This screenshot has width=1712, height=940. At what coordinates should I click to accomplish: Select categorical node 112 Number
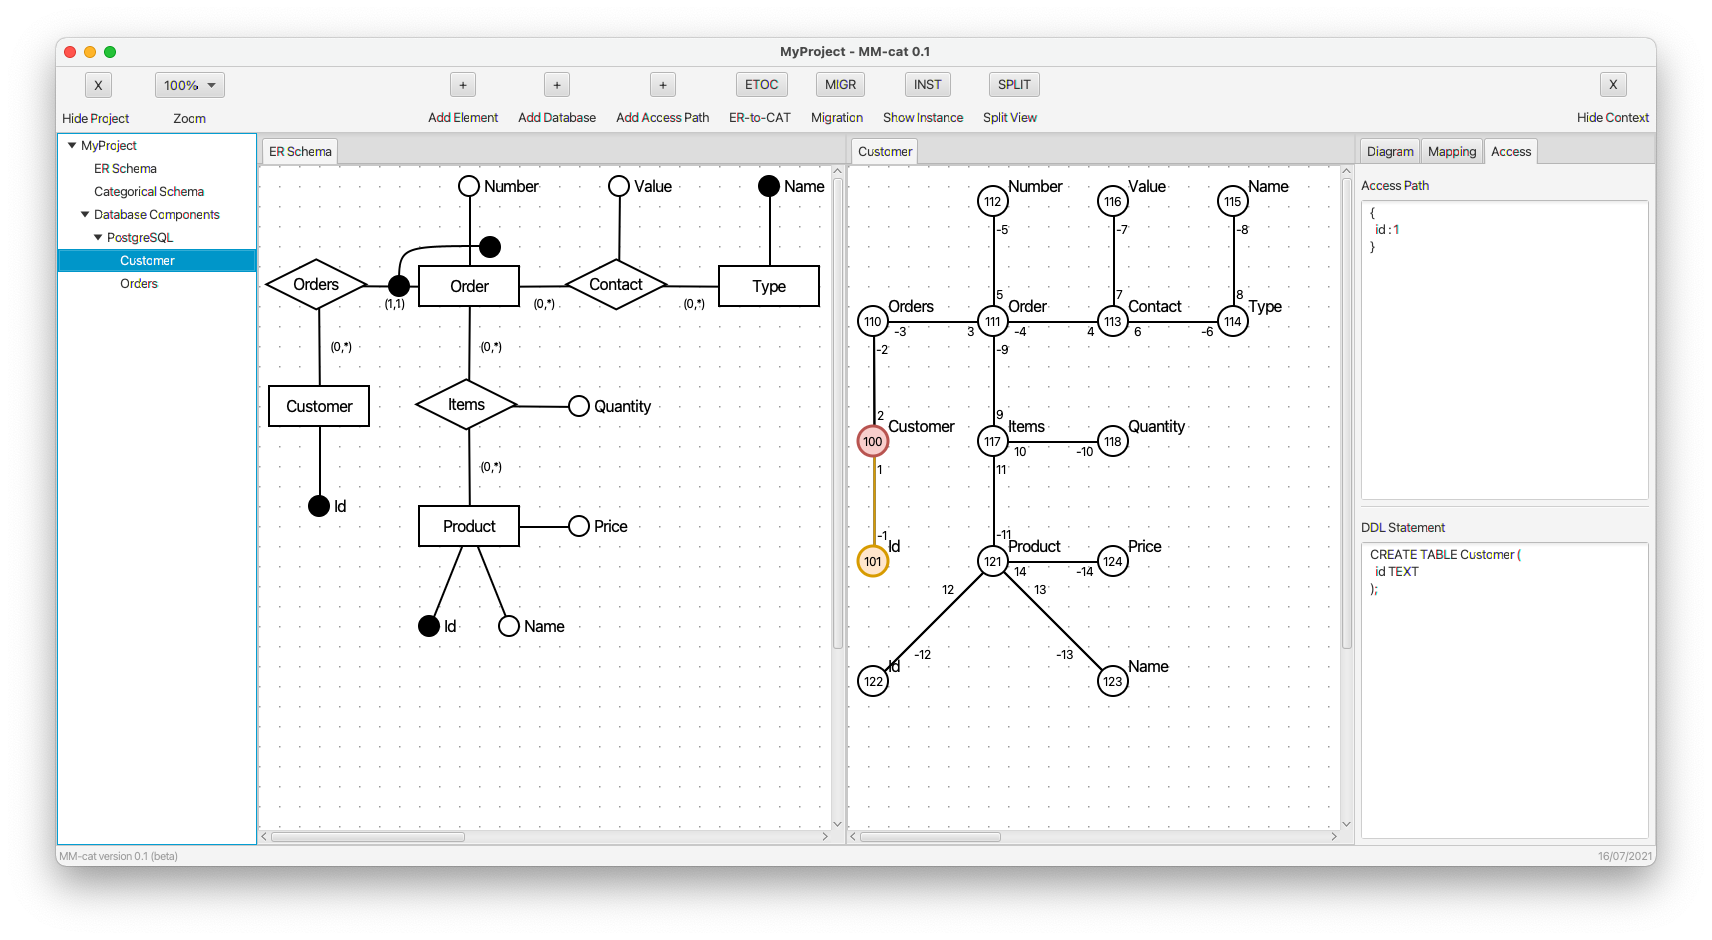993,201
